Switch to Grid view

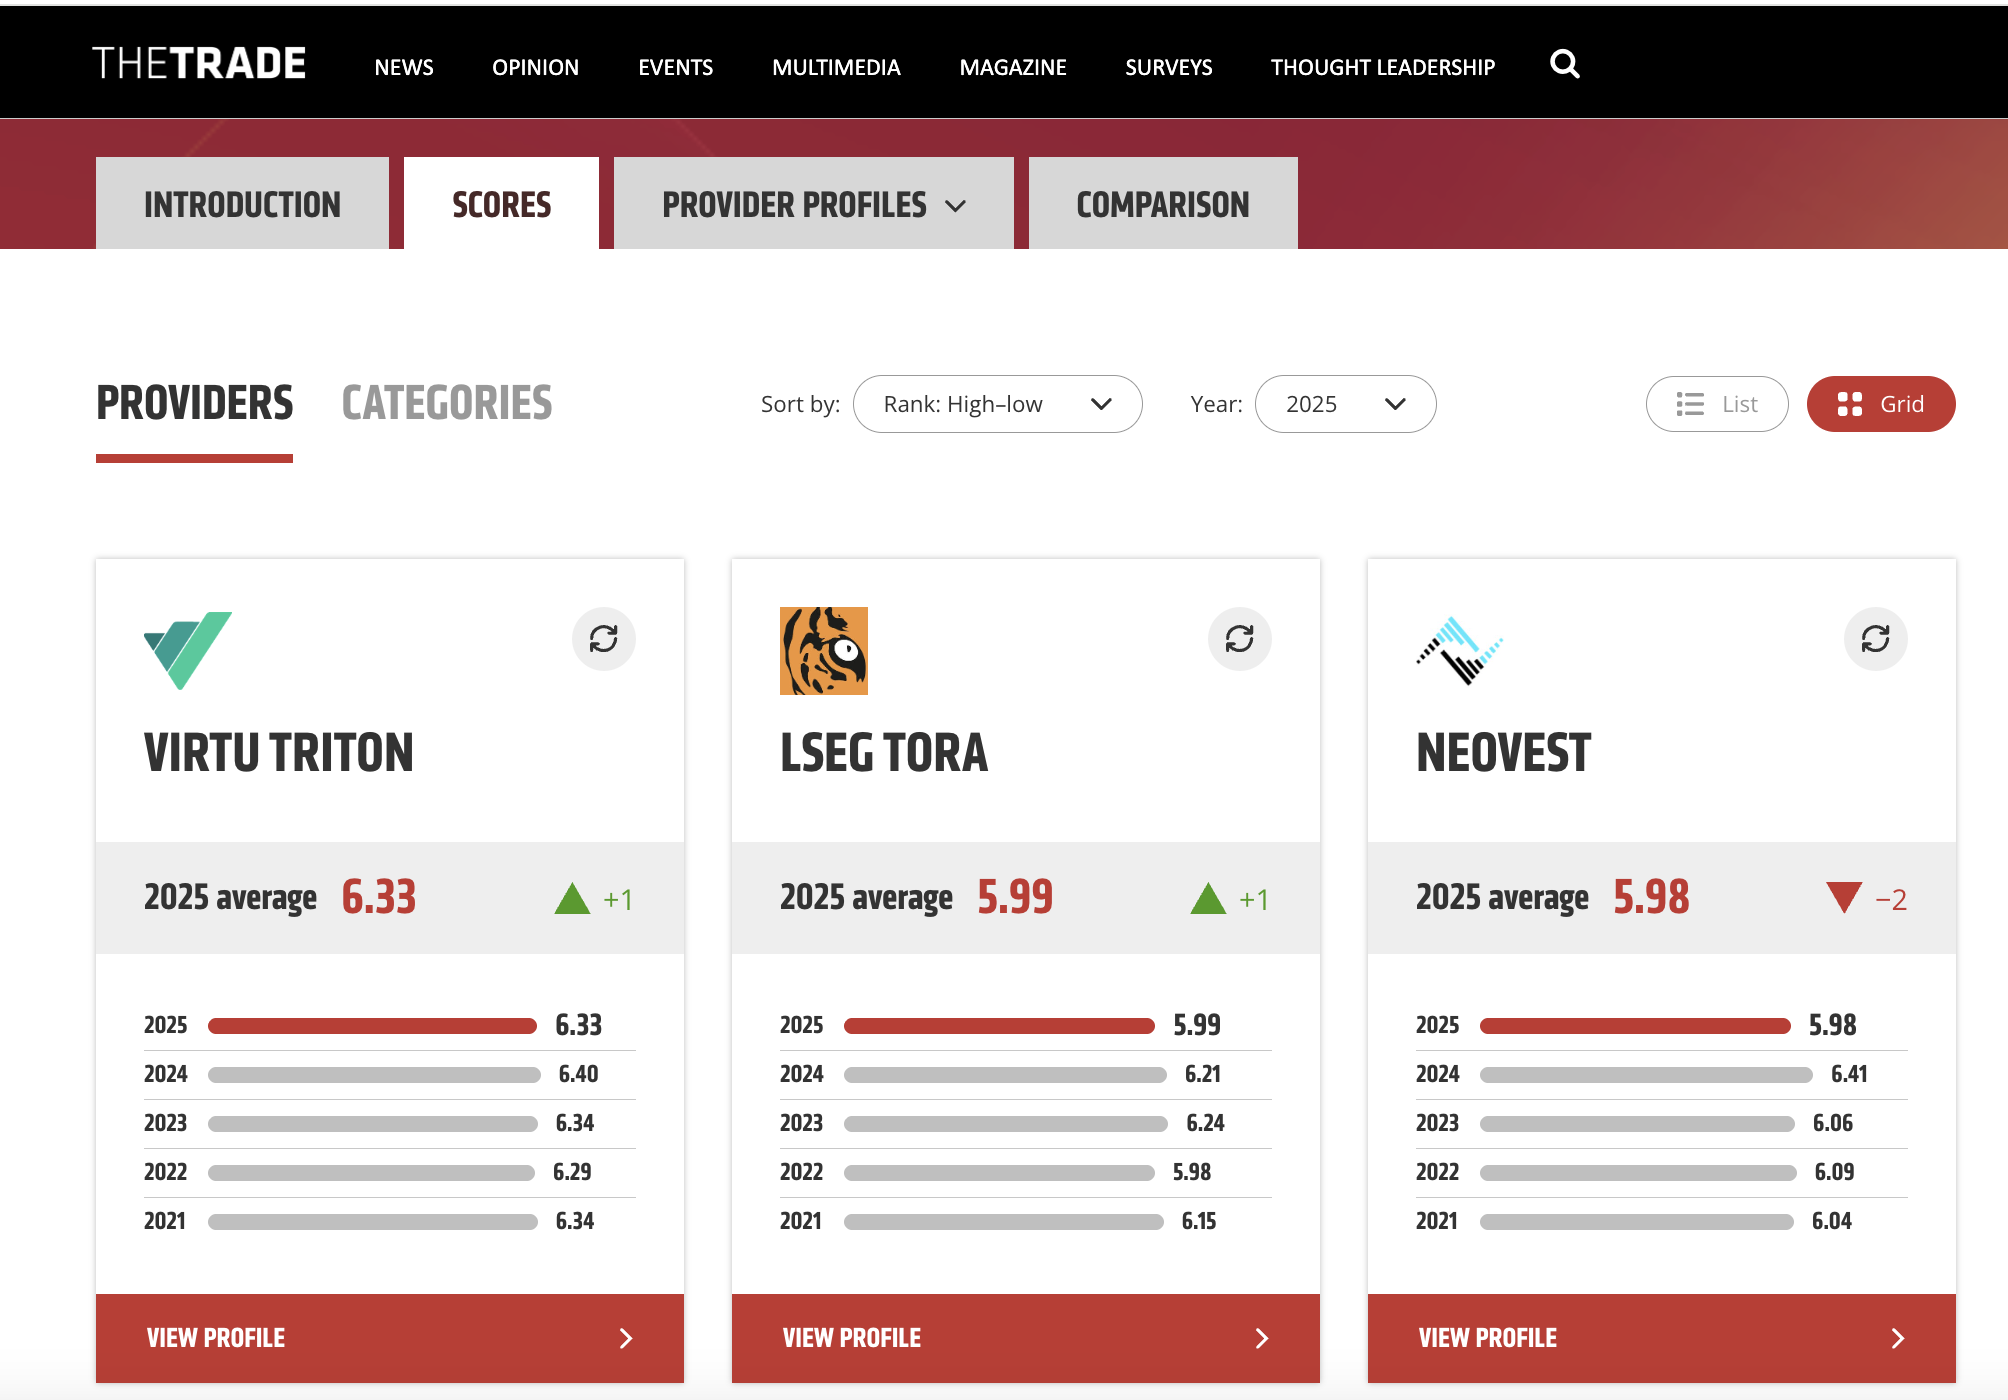coord(1880,404)
